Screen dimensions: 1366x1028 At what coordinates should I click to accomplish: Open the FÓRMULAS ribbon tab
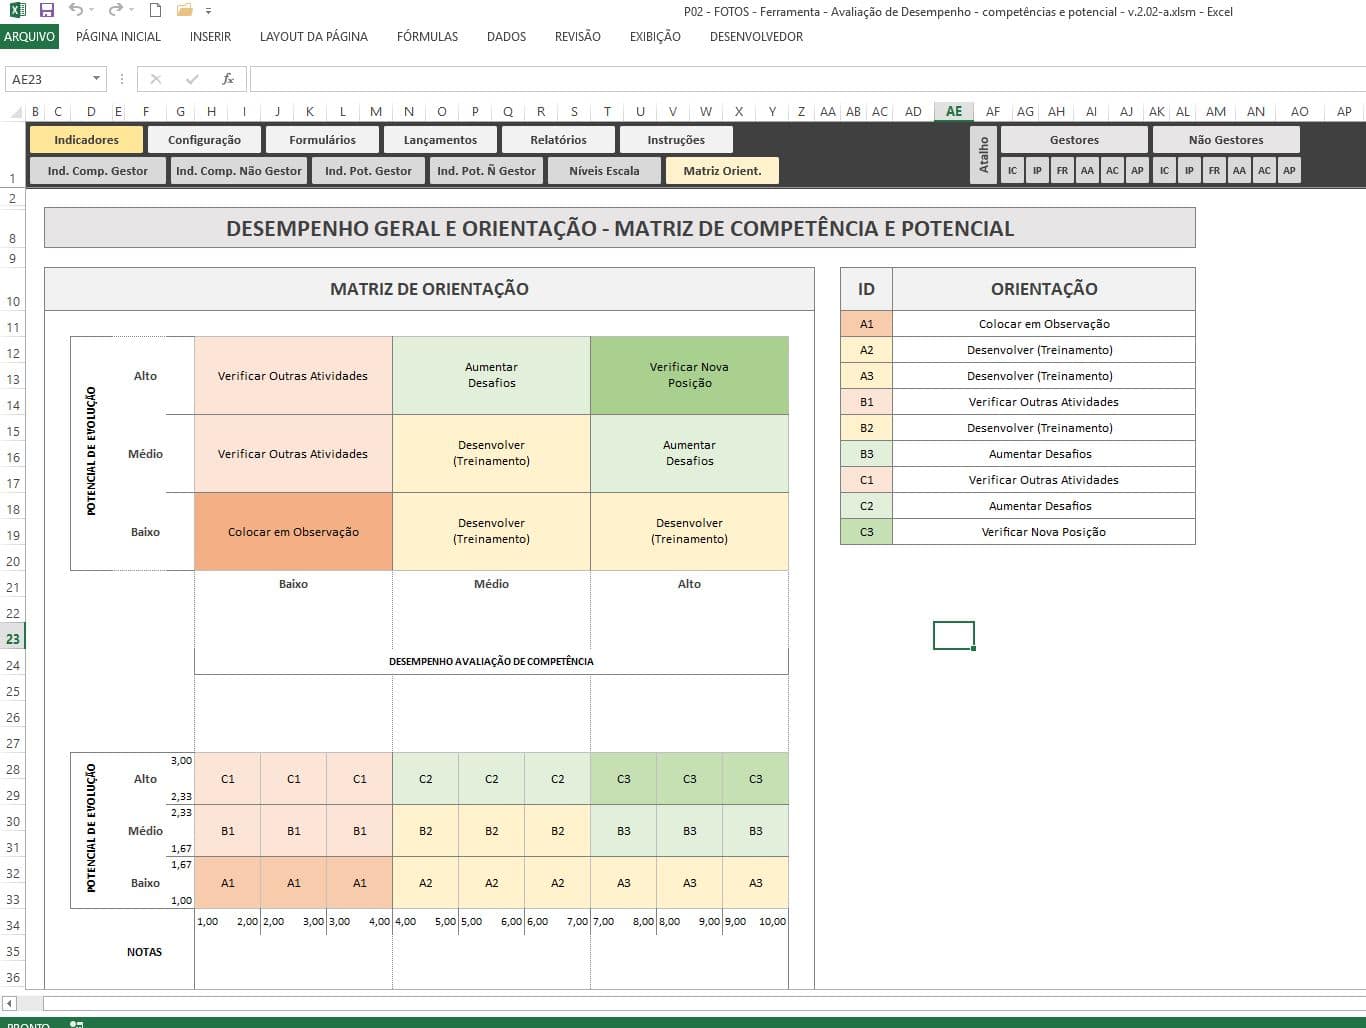(427, 37)
